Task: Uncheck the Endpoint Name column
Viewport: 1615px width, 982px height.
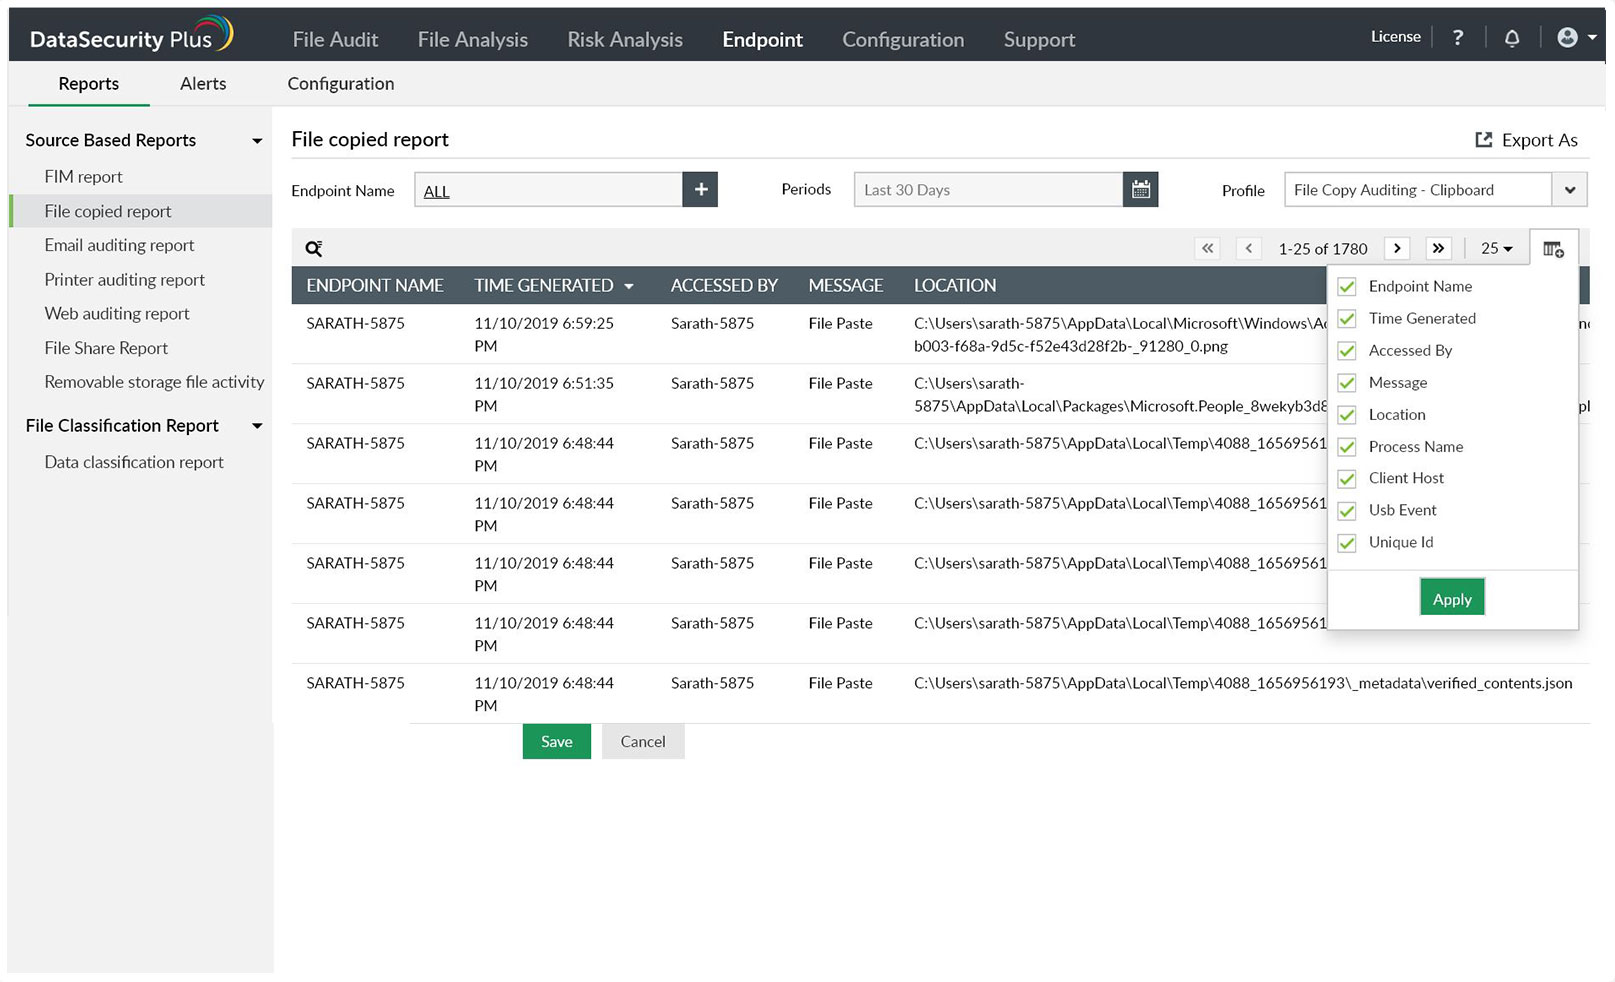Action: click(1347, 287)
